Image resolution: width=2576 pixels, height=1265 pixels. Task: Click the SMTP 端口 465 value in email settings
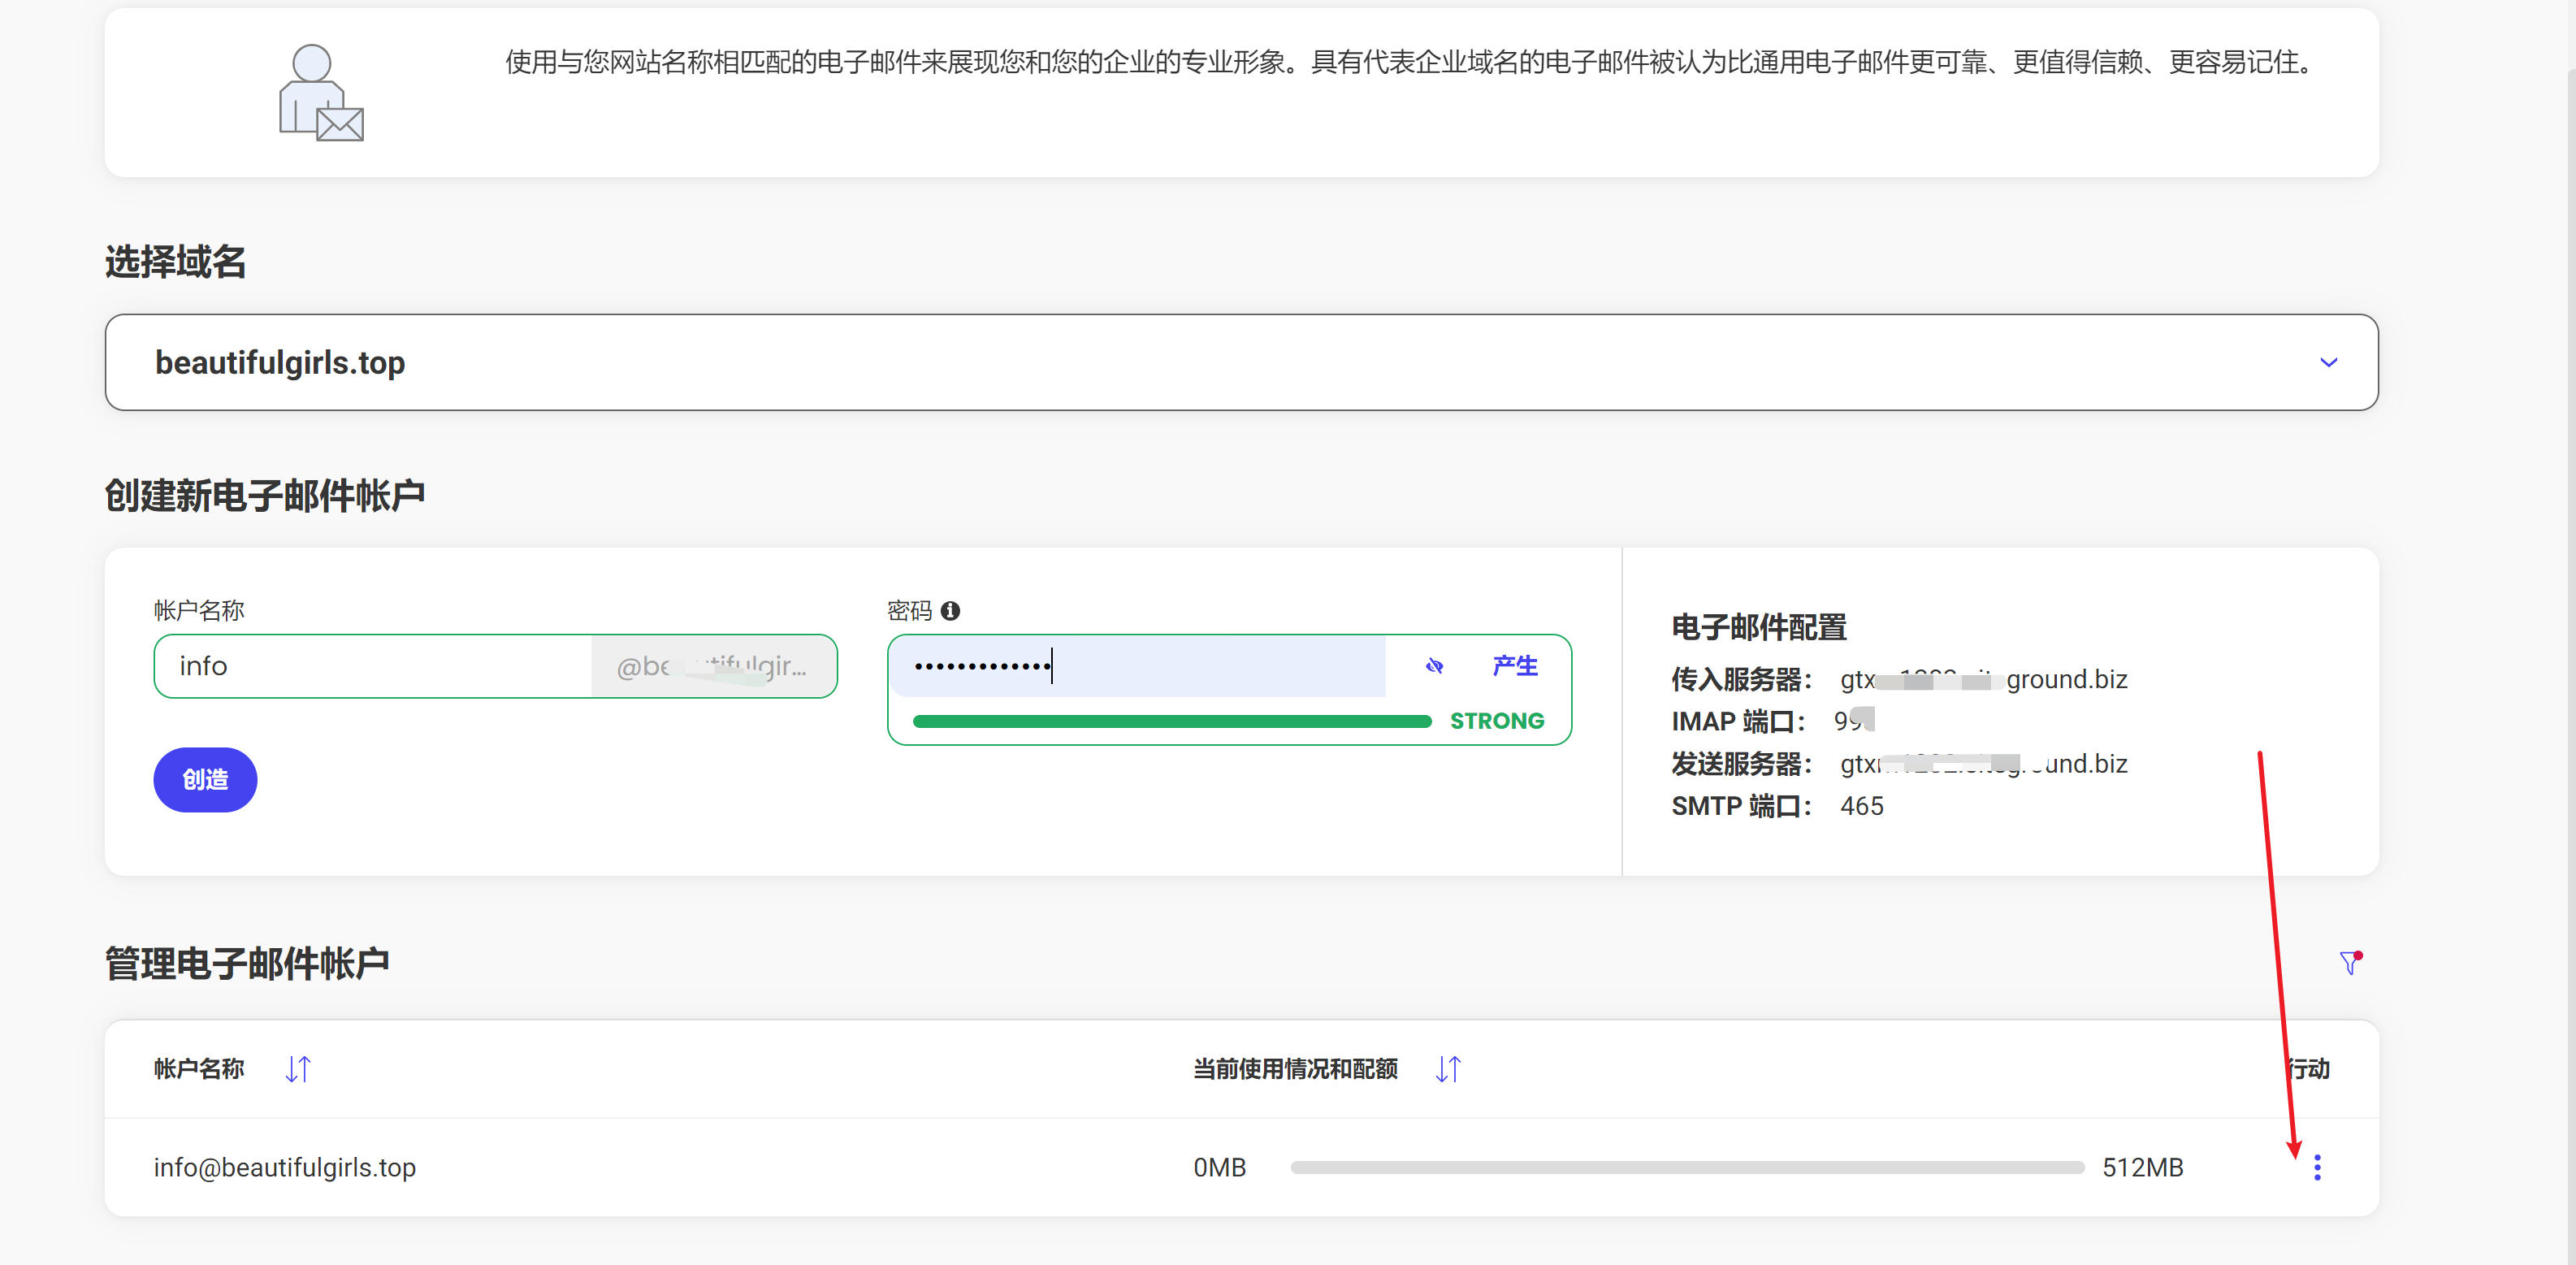tap(1861, 805)
